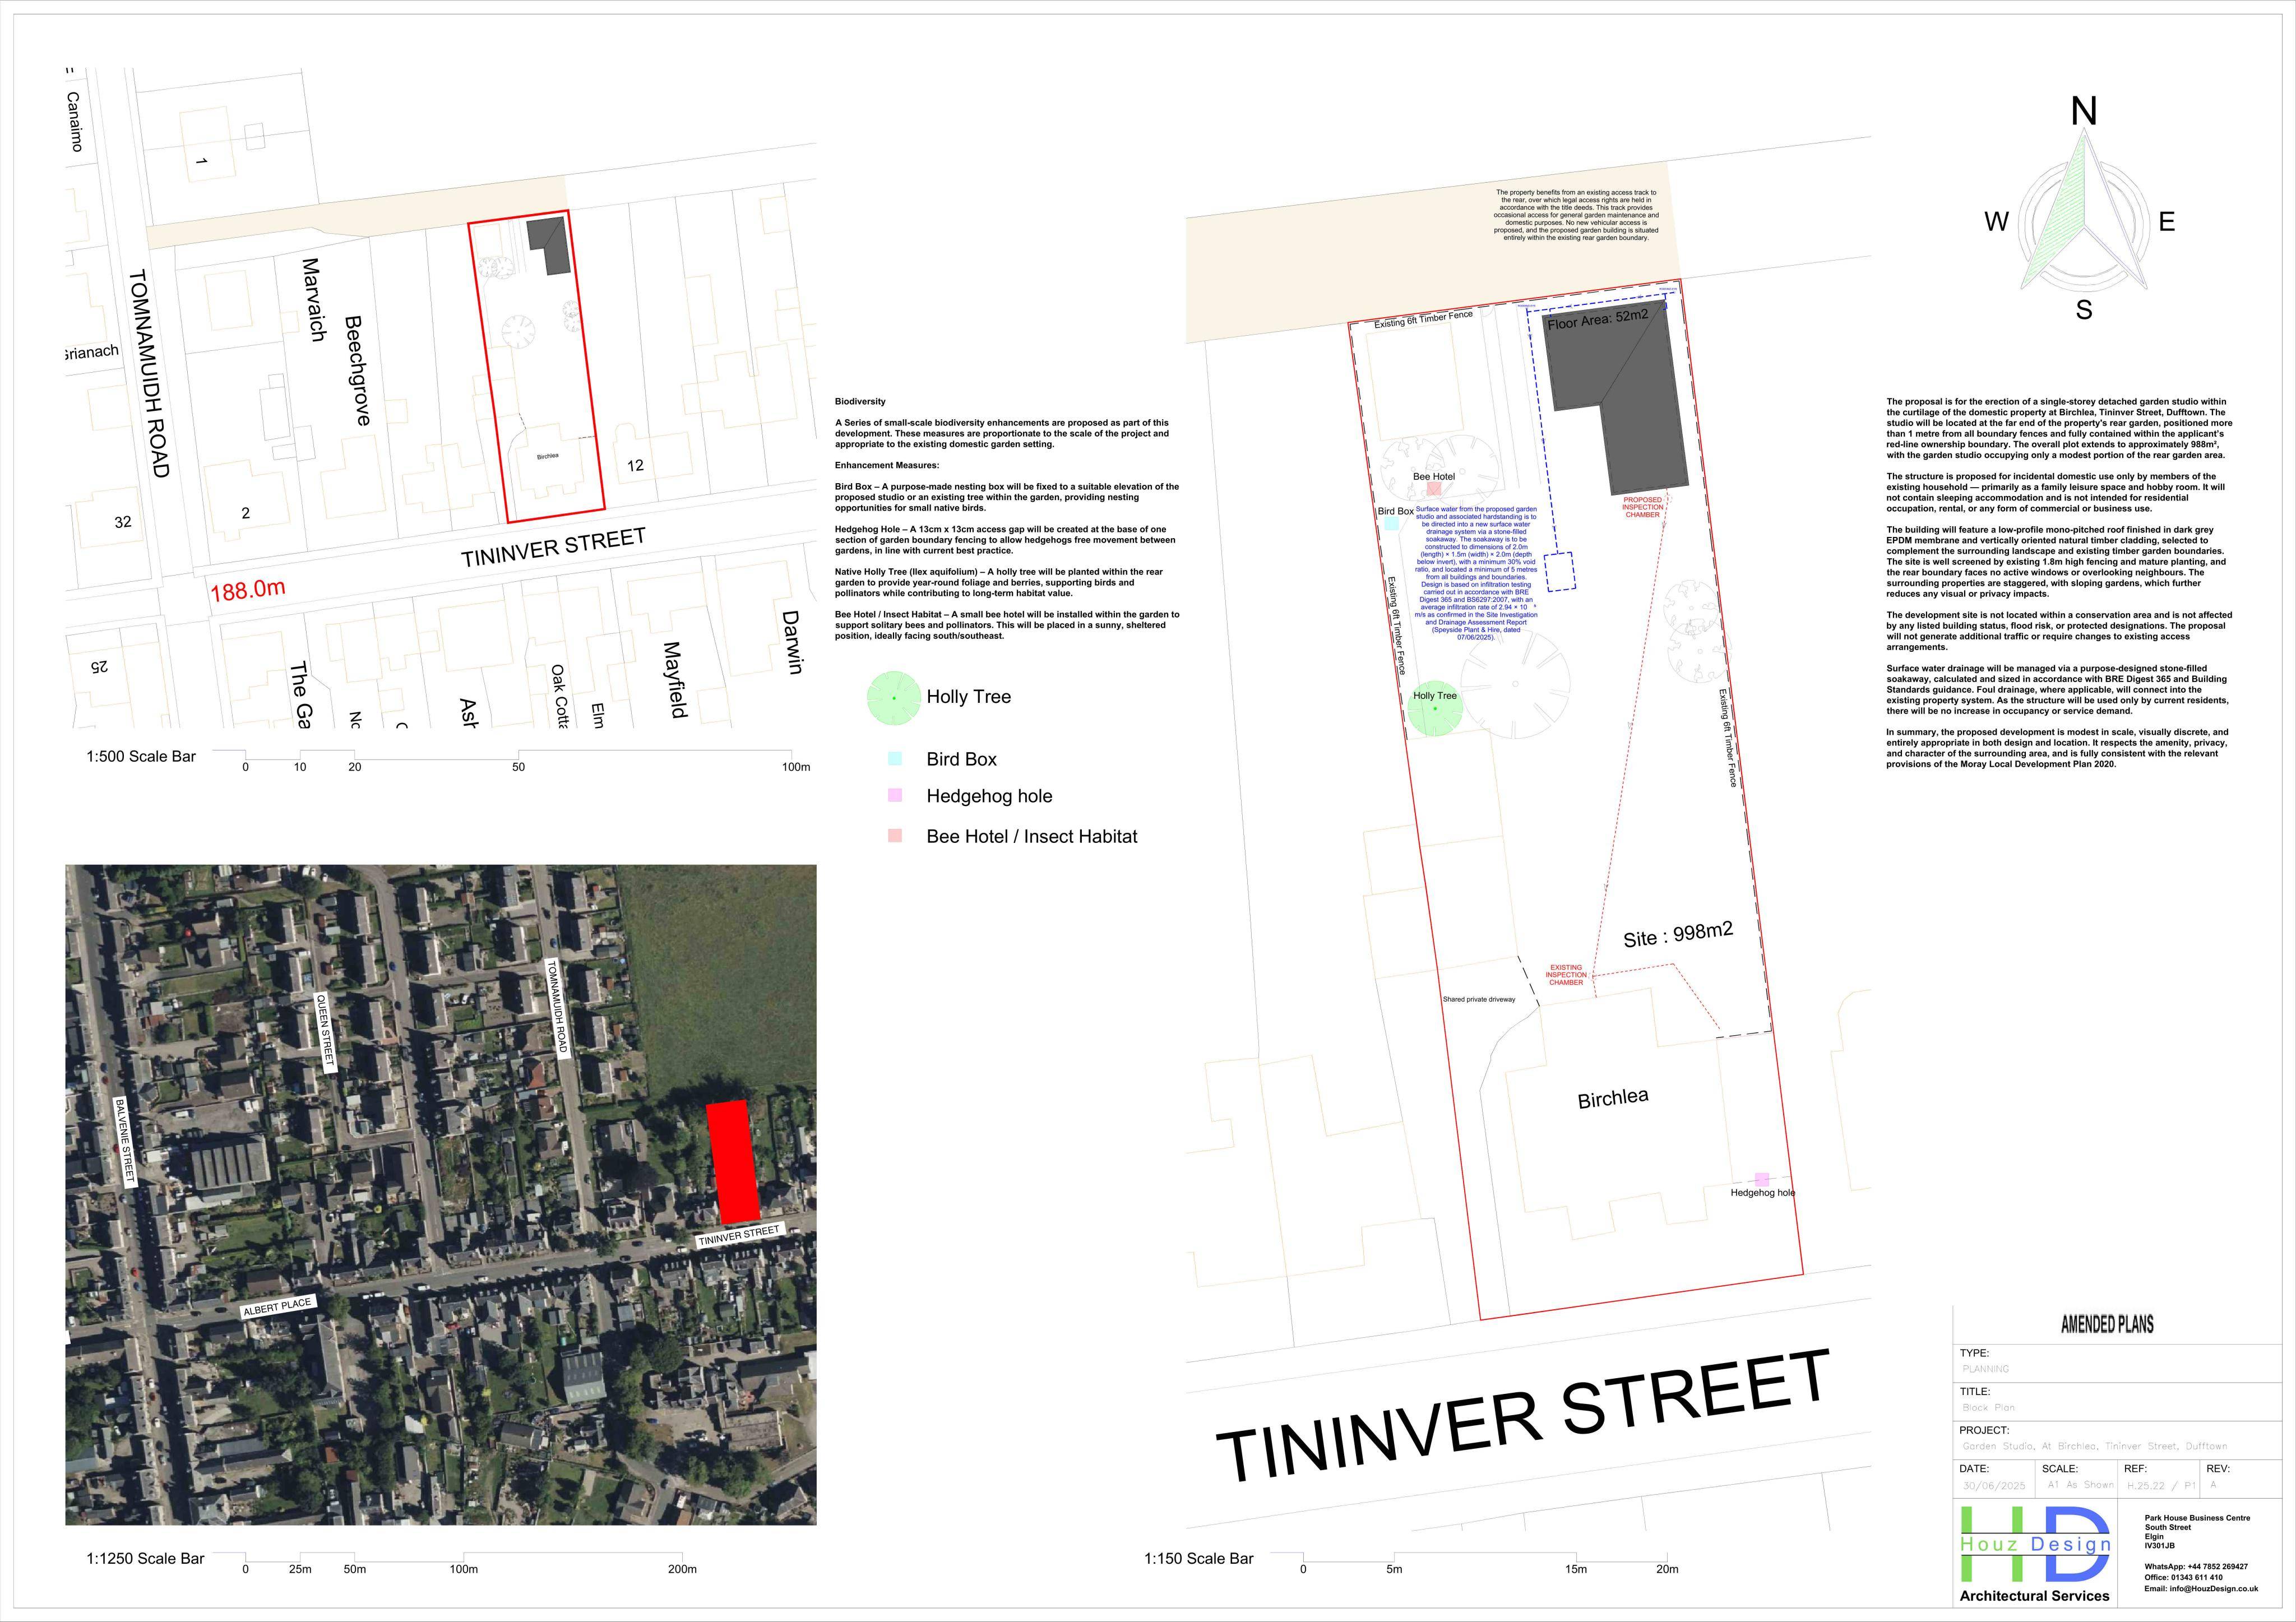Click the reference value H.25.22 / P1
This screenshot has height=1622, width=2296.
point(2160,1486)
